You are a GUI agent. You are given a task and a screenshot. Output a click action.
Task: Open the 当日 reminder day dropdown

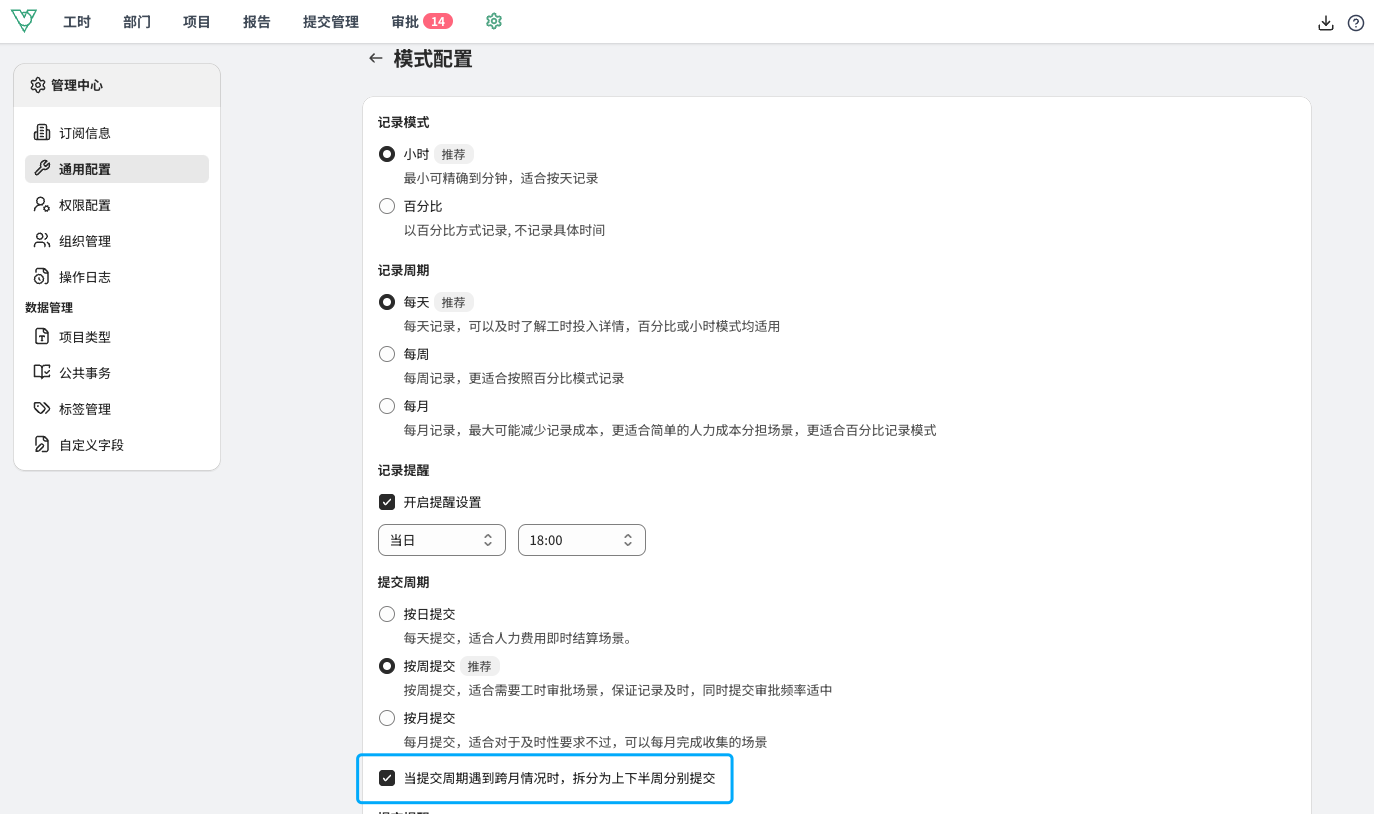point(441,540)
